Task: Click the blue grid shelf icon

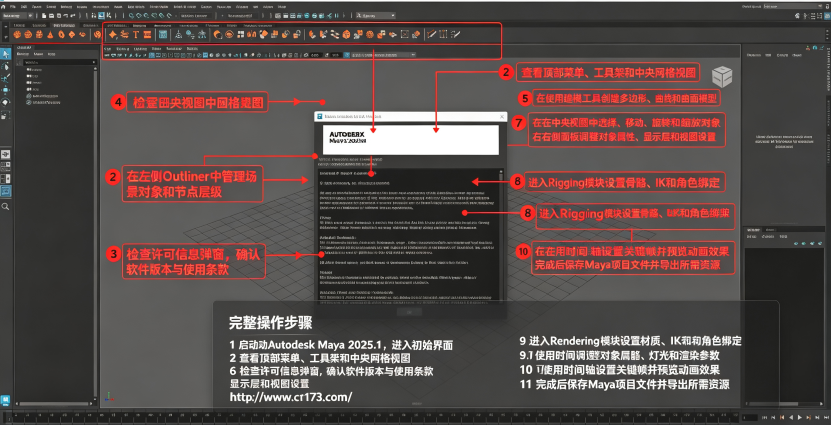Action: tap(163, 34)
